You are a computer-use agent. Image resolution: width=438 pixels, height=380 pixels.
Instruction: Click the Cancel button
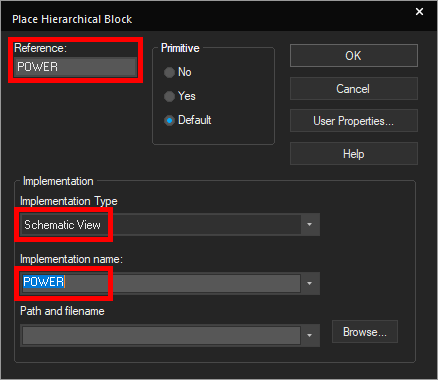[354, 89]
